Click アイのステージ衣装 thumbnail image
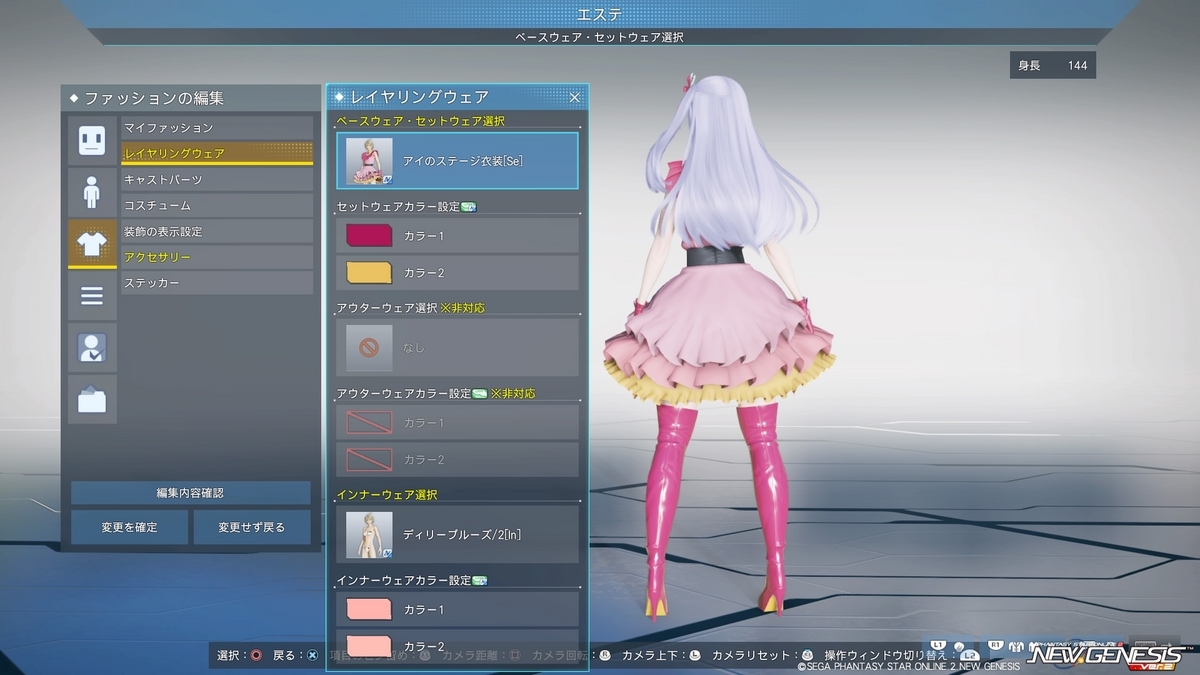The image size is (1200, 675). point(369,161)
